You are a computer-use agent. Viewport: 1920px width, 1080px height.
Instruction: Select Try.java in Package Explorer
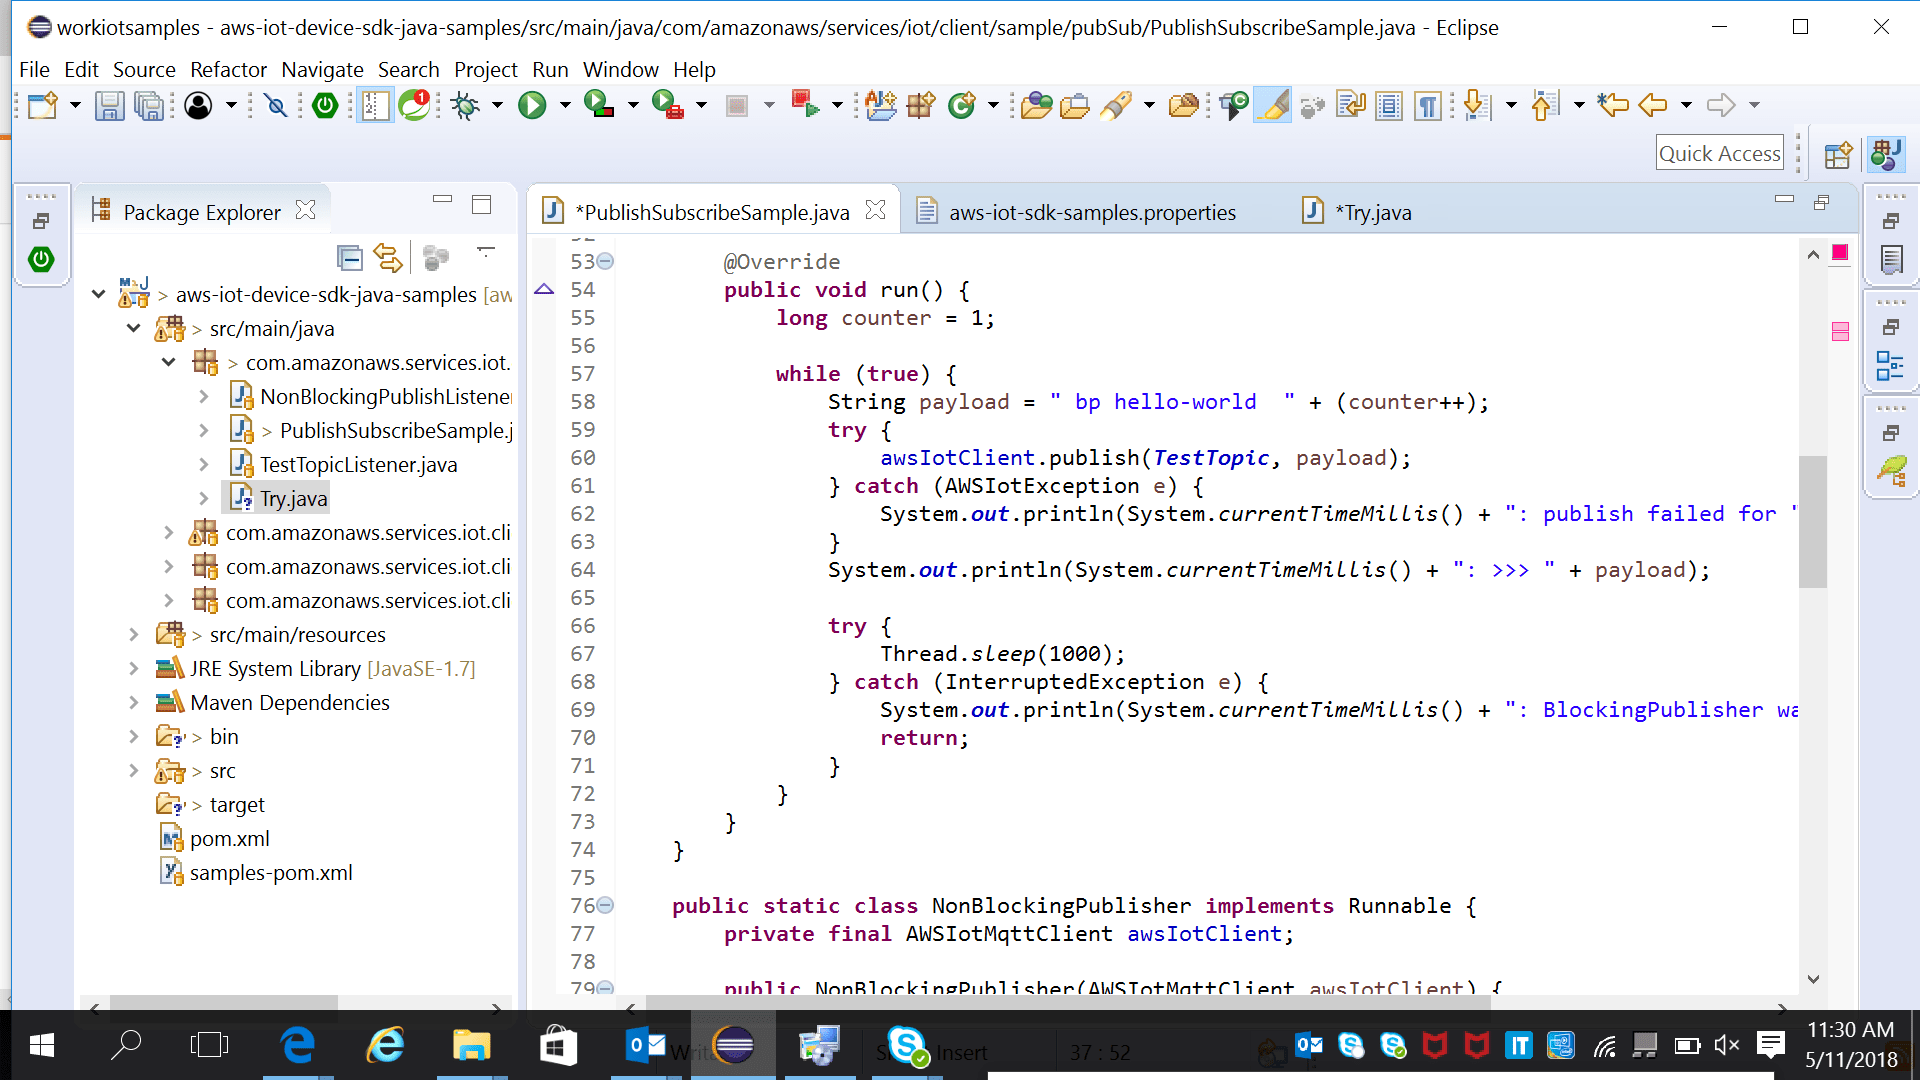293,498
